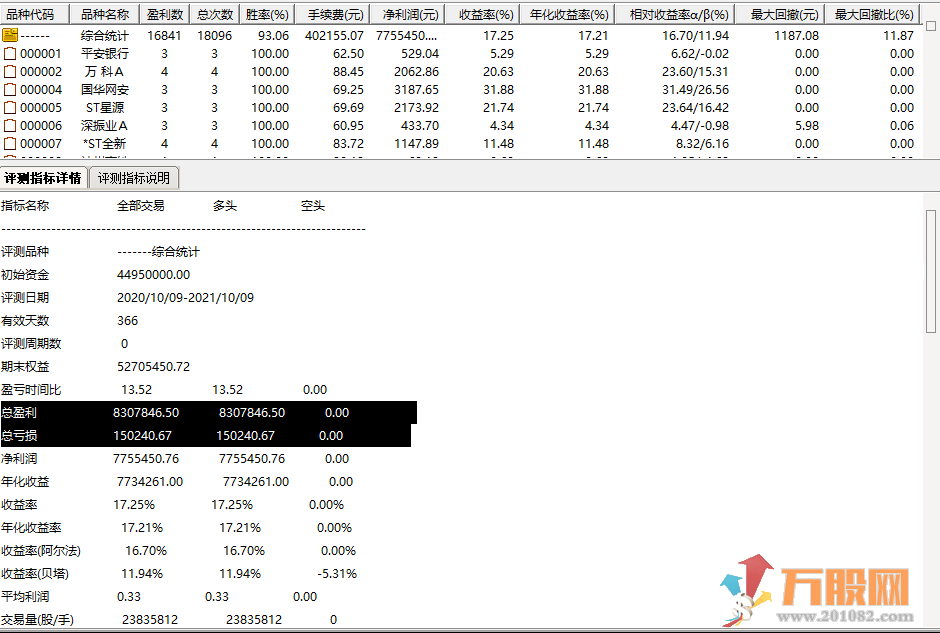
Task: Click the folder icon of 综合统计 row
Action: [10, 35]
